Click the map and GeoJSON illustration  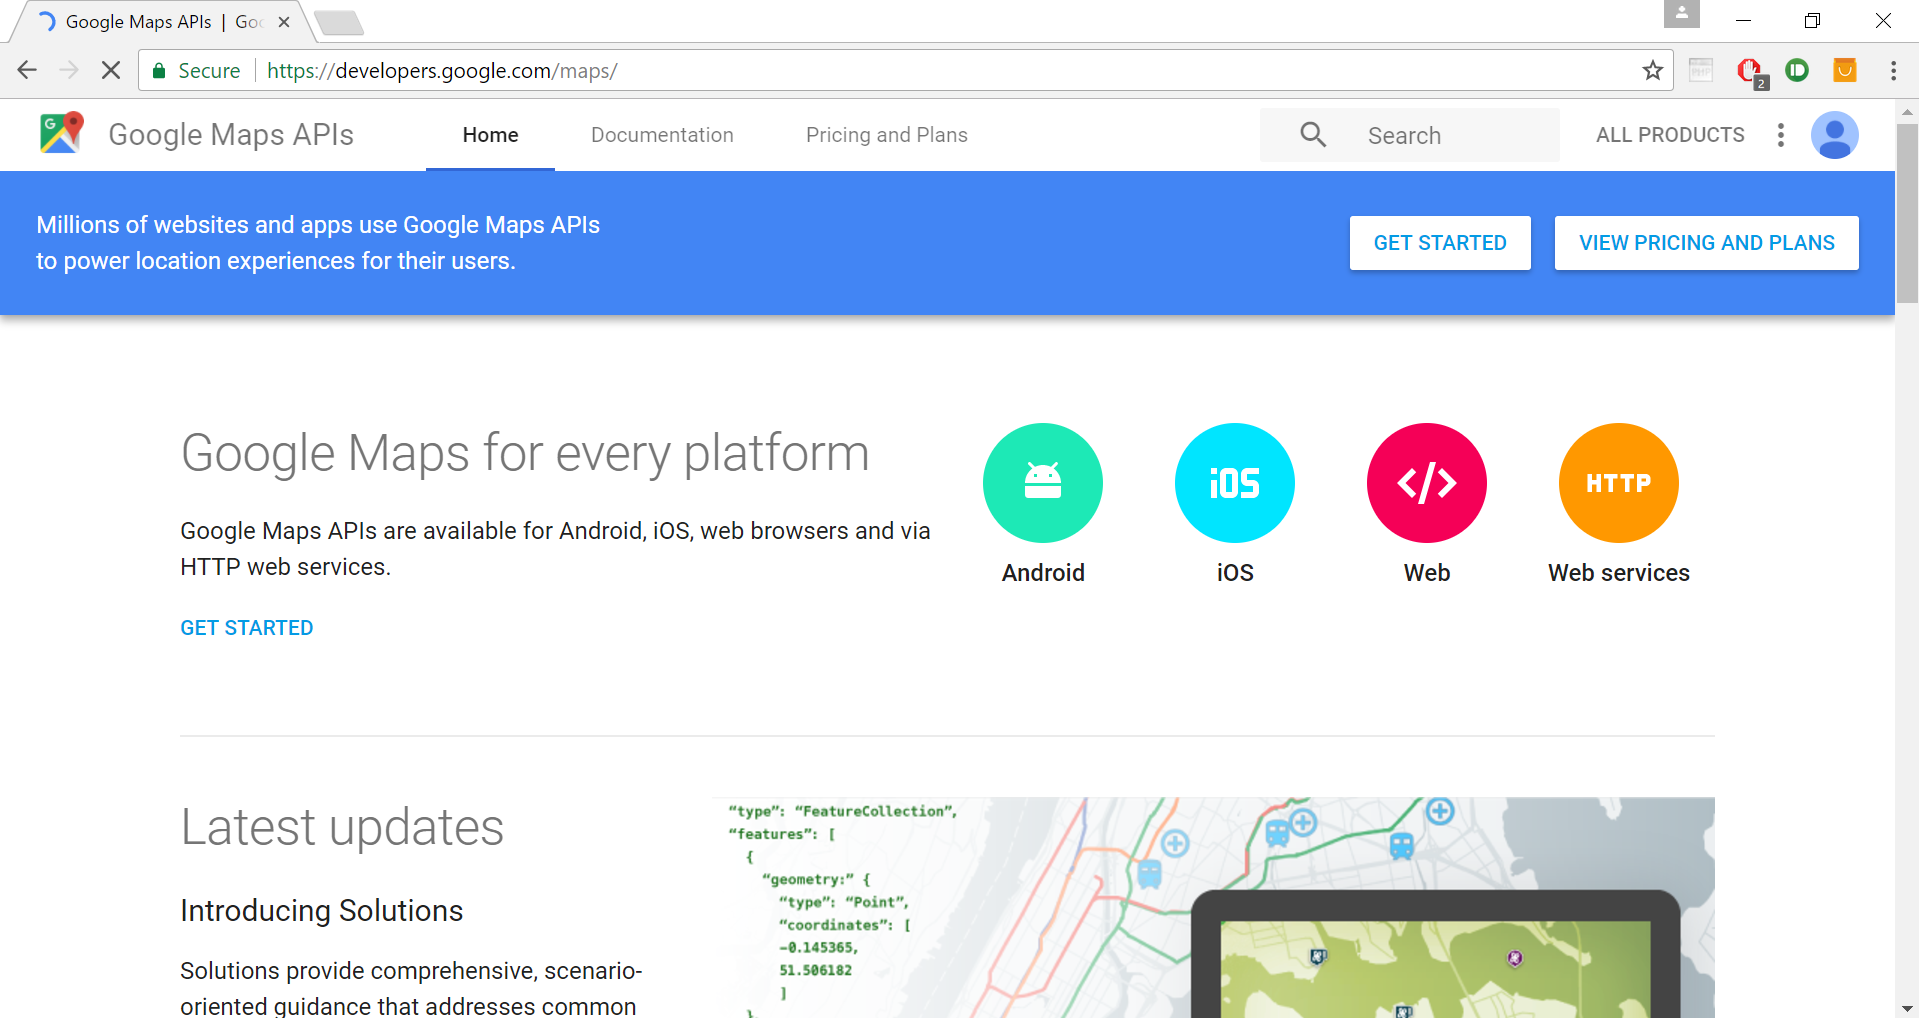(x=1213, y=907)
